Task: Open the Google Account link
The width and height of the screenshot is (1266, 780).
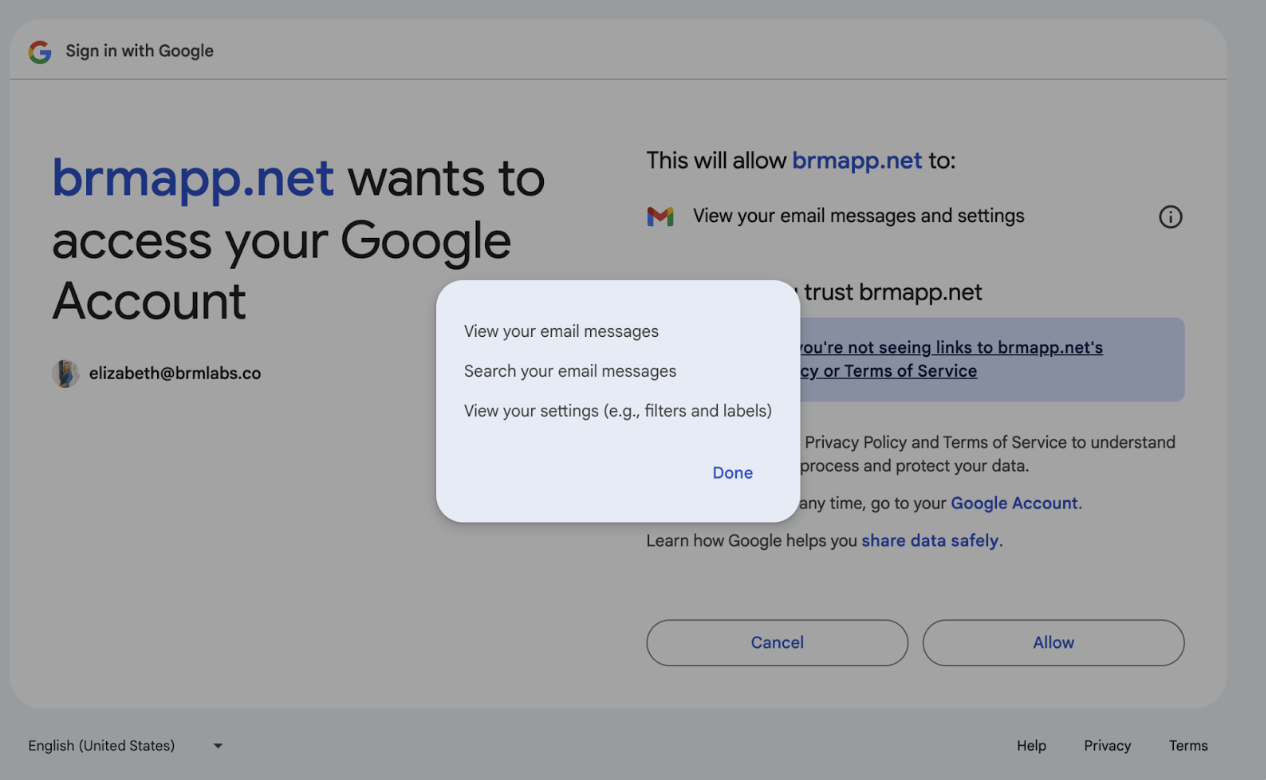Action: 1014,503
